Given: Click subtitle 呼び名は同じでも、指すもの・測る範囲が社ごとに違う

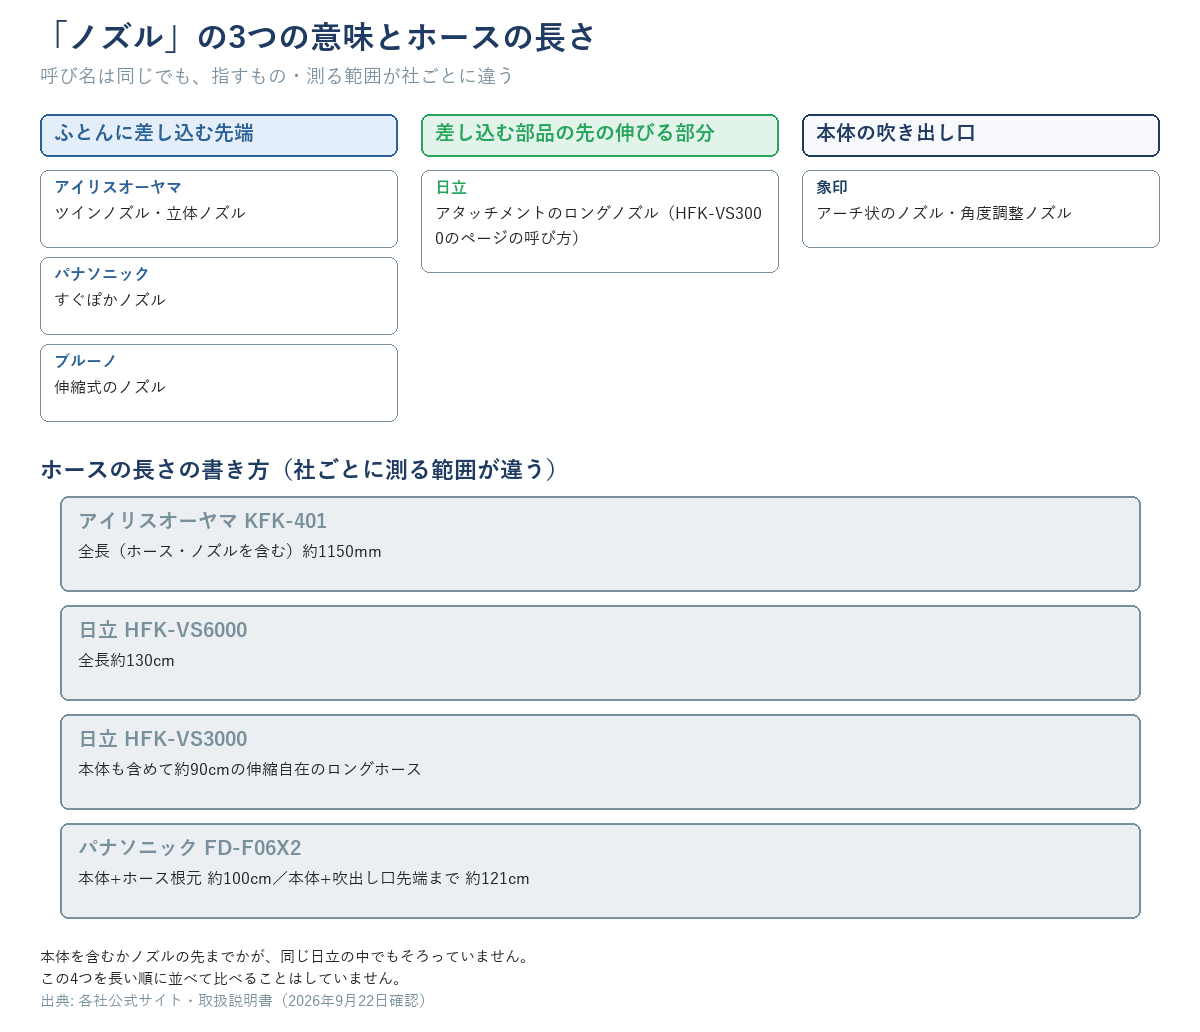Looking at the screenshot, I should click(277, 76).
